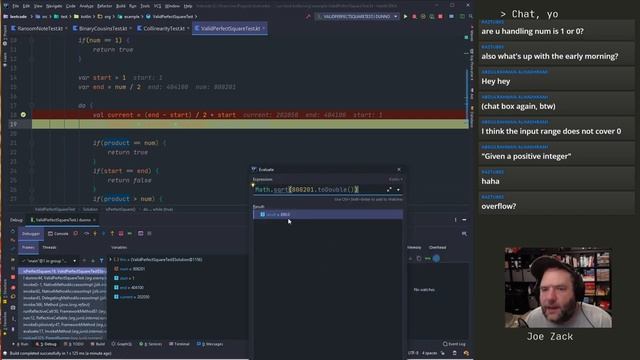Select the Overhead tab
The height and width of the screenshot is (360, 640).
pos(437,247)
